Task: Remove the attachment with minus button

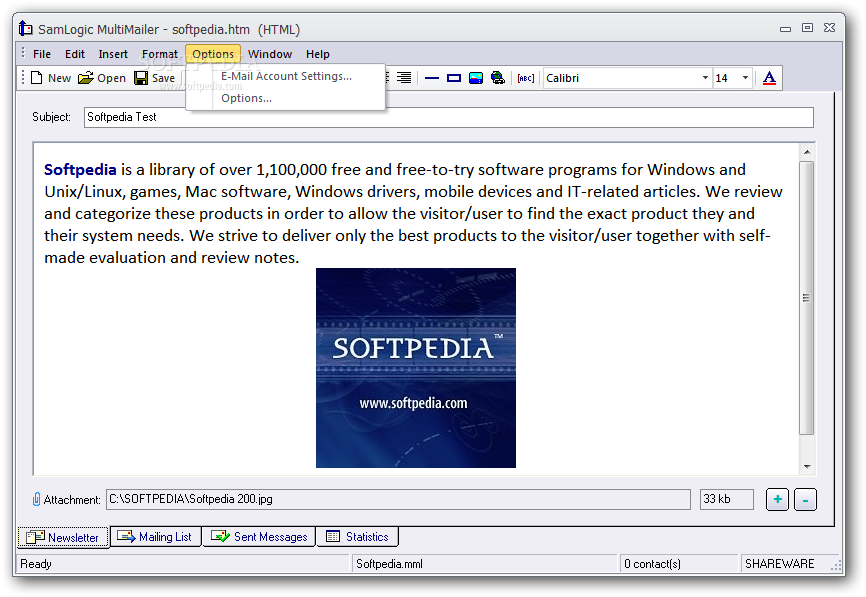Action: [805, 500]
